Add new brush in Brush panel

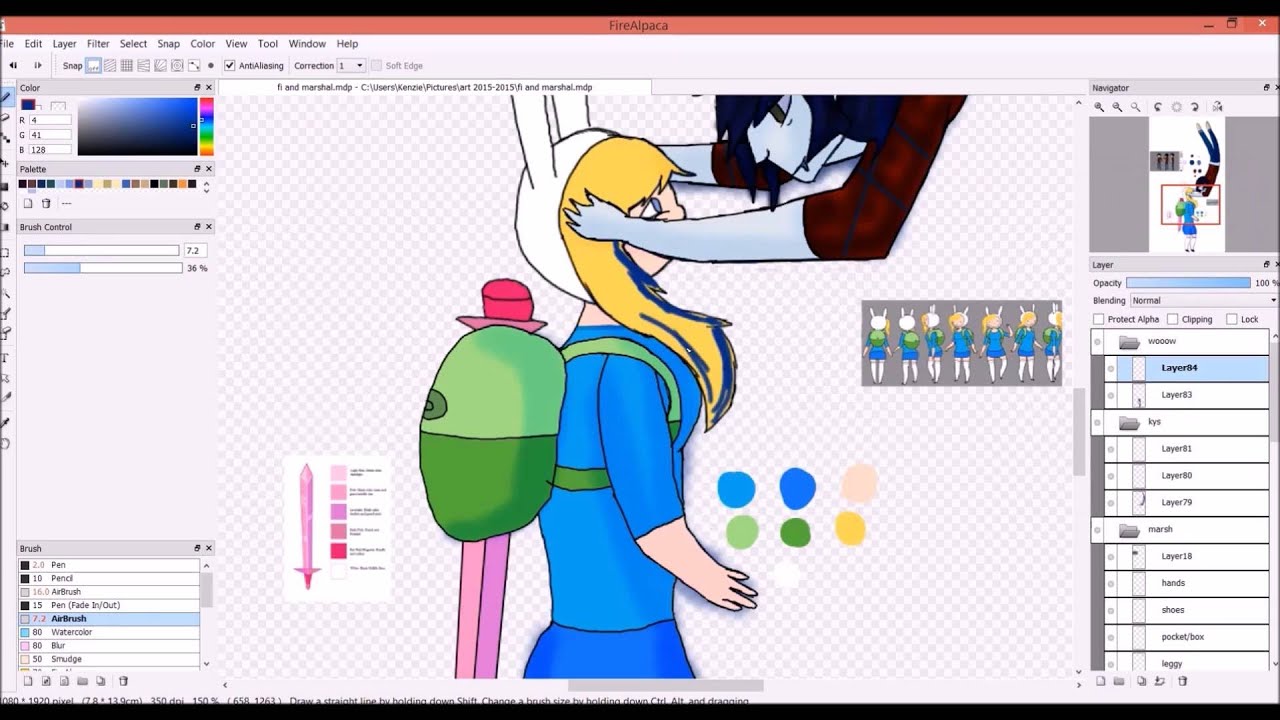coord(28,681)
